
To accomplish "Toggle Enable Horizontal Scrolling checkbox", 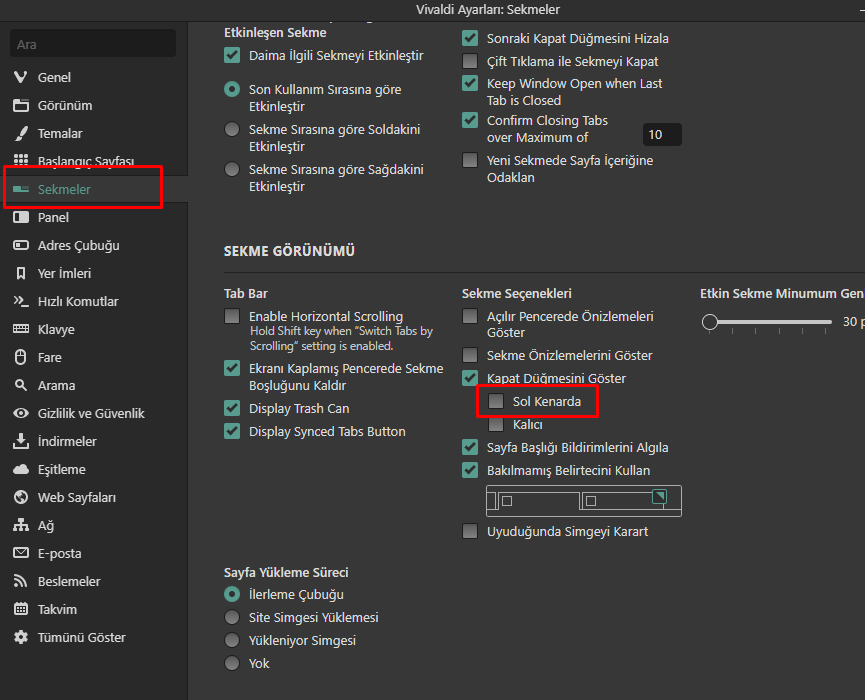I will click(x=232, y=316).
